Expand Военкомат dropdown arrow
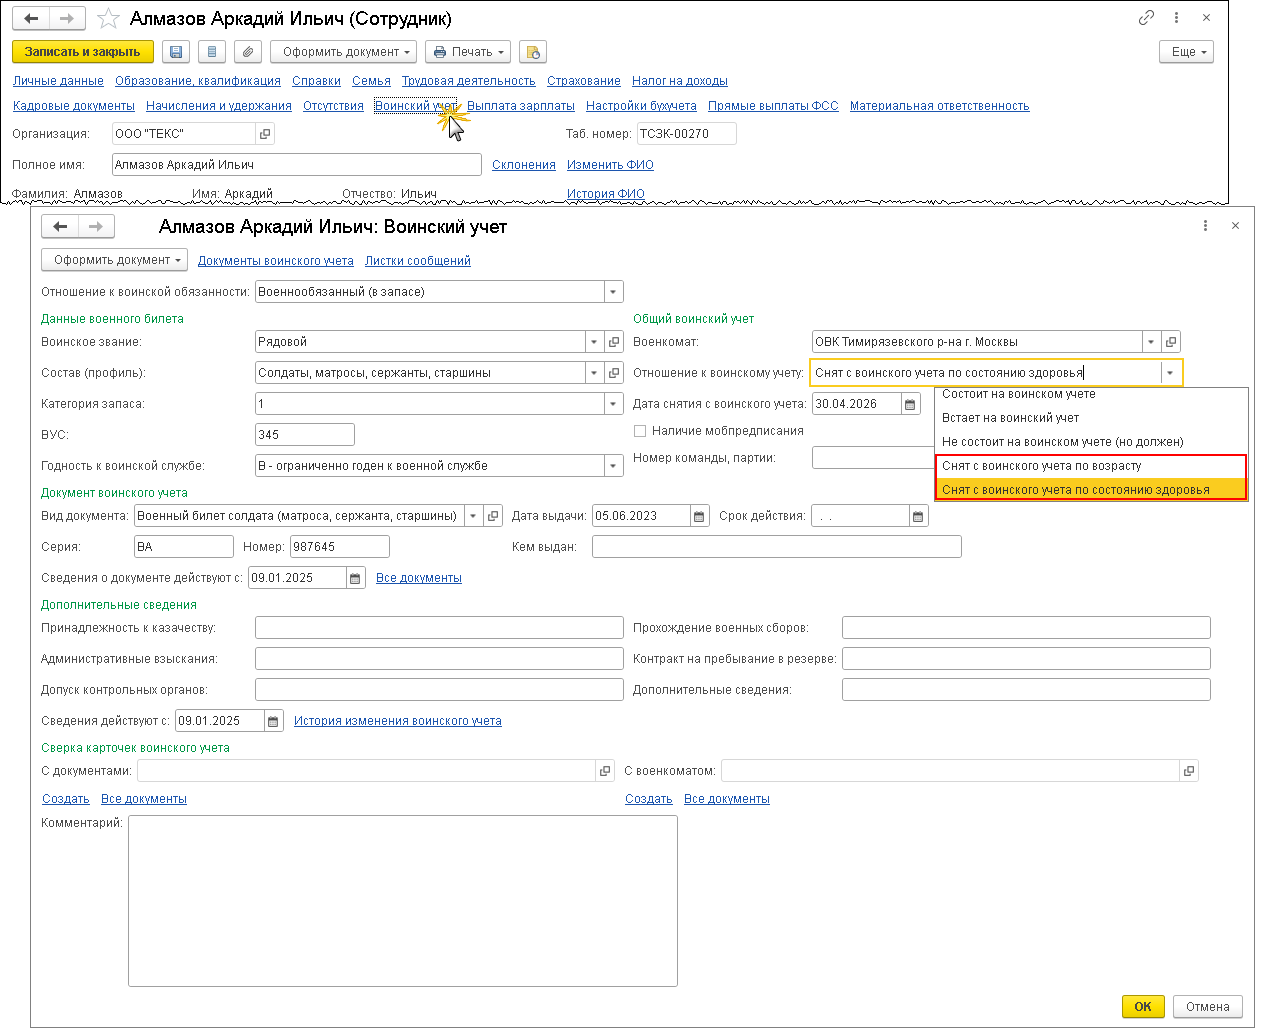 (1151, 342)
